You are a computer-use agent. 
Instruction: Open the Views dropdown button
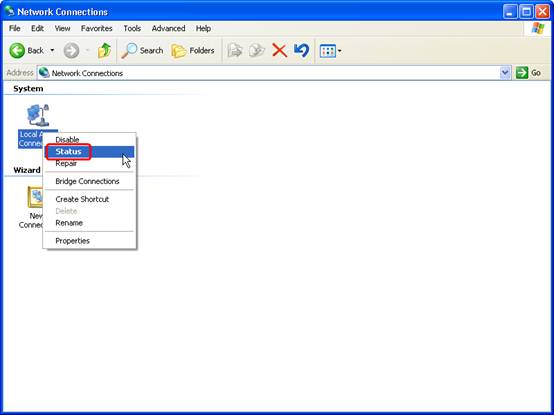330,51
